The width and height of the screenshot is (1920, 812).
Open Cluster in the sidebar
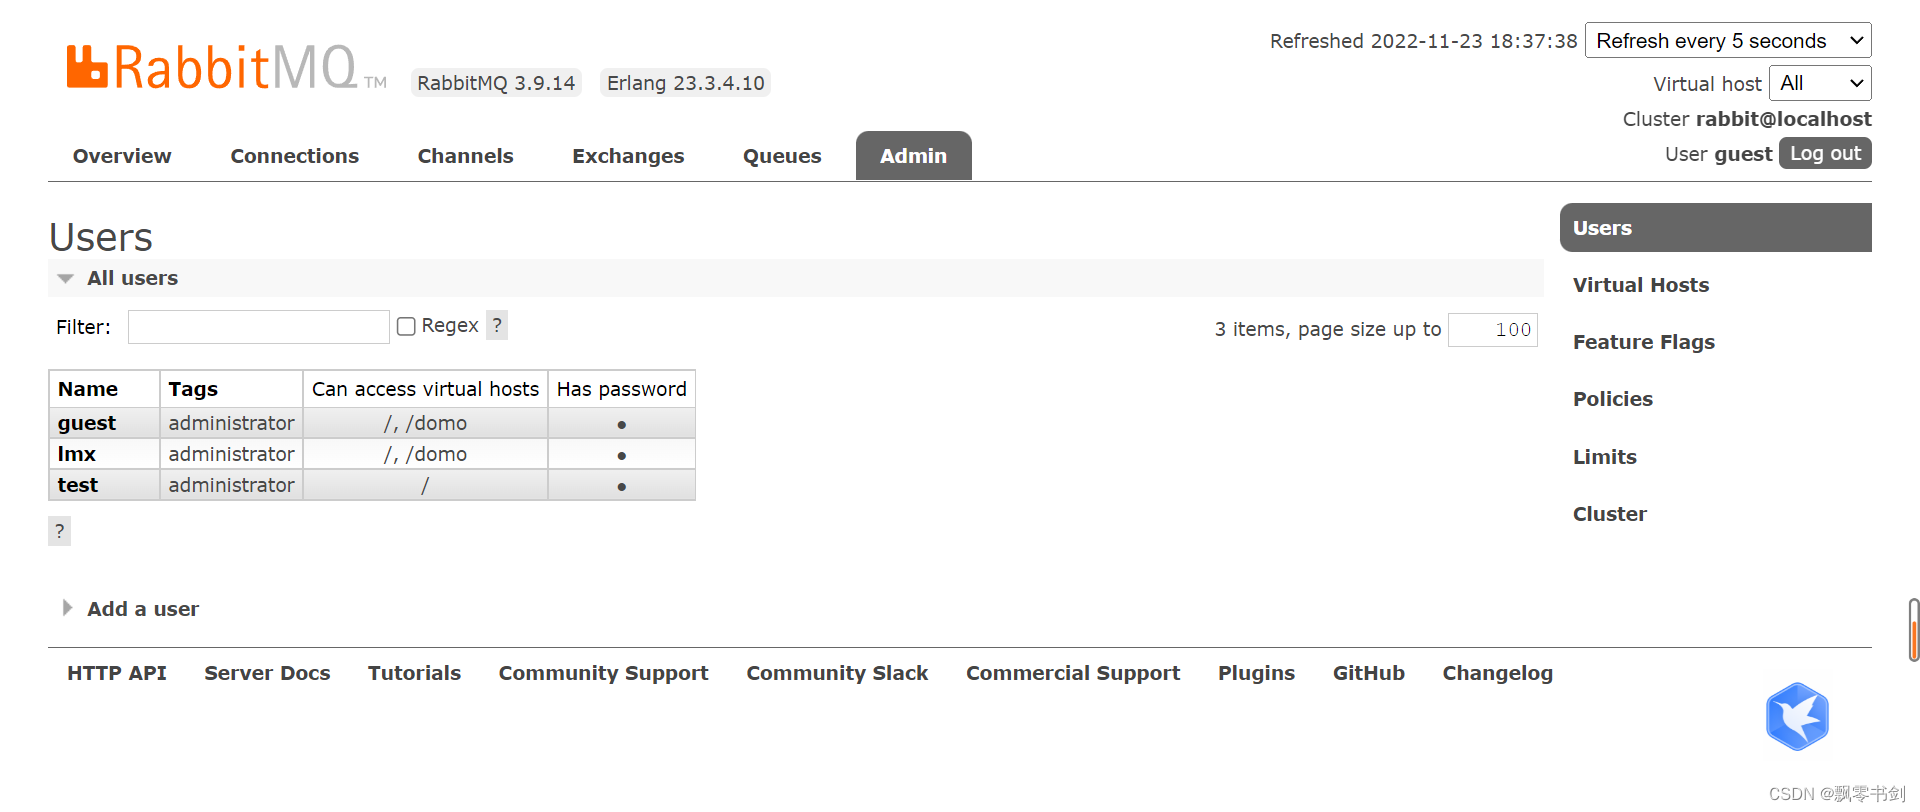[x=1610, y=514]
